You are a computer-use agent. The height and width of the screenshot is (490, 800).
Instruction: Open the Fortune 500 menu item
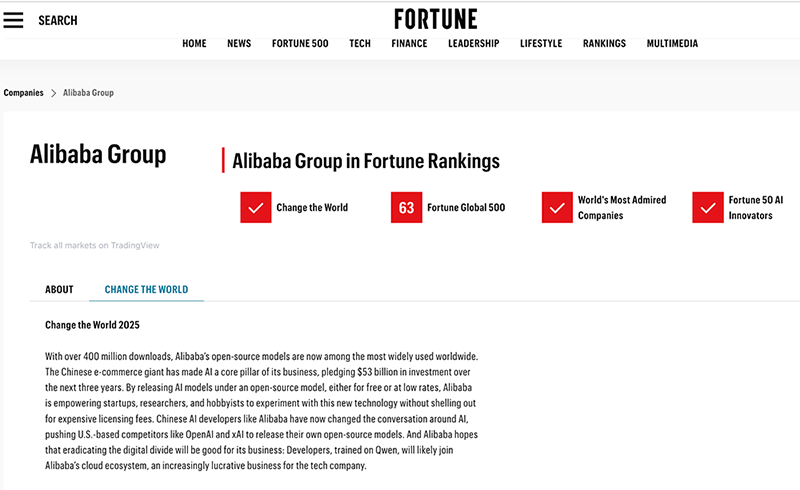click(x=300, y=44)
